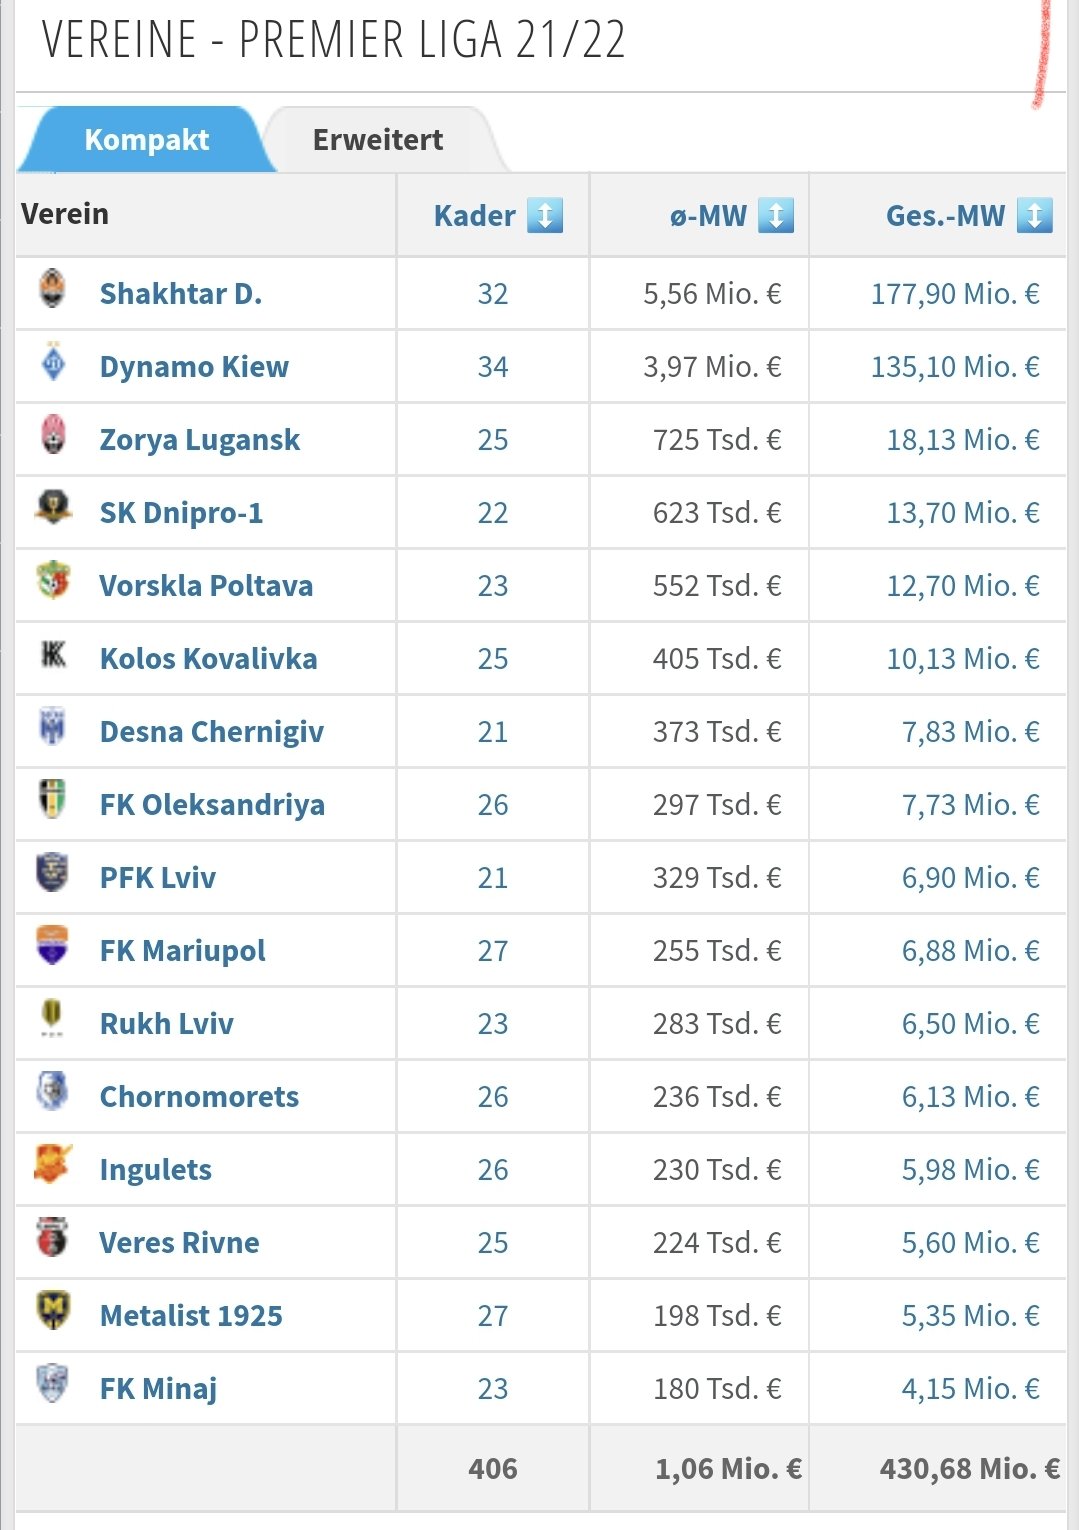Open the Veres Rivne club page
Image resolution: width=1079 pixels, height=1530 pixels.
click(180, 1243)
